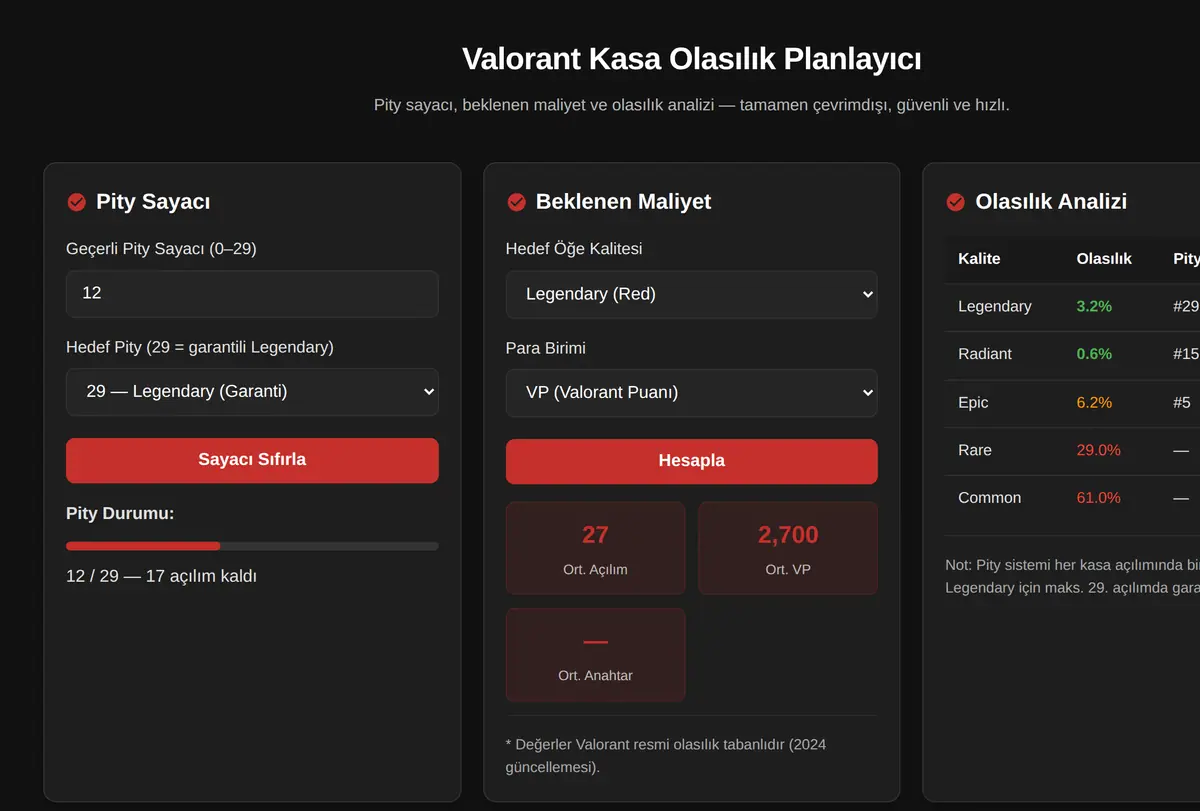Click the Ort. Açılım result card
1200x811 pixels.
595,548
